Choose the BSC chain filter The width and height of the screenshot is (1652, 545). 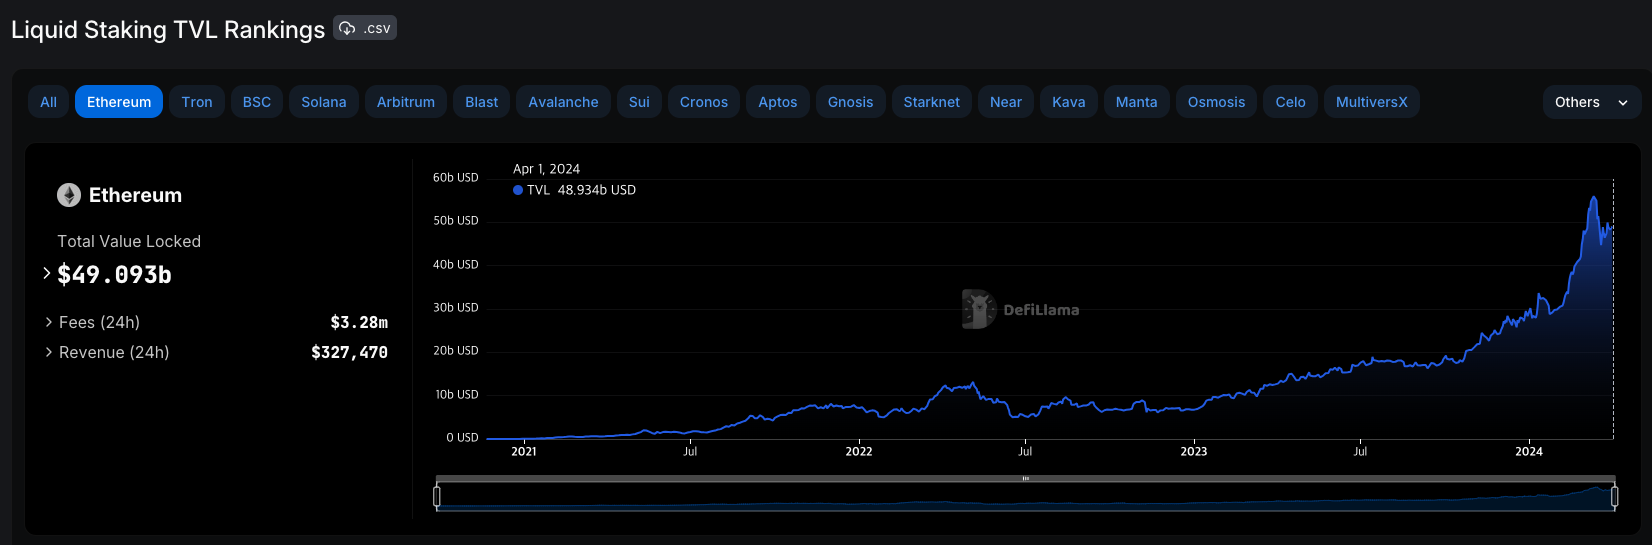(x=257, y=102)
